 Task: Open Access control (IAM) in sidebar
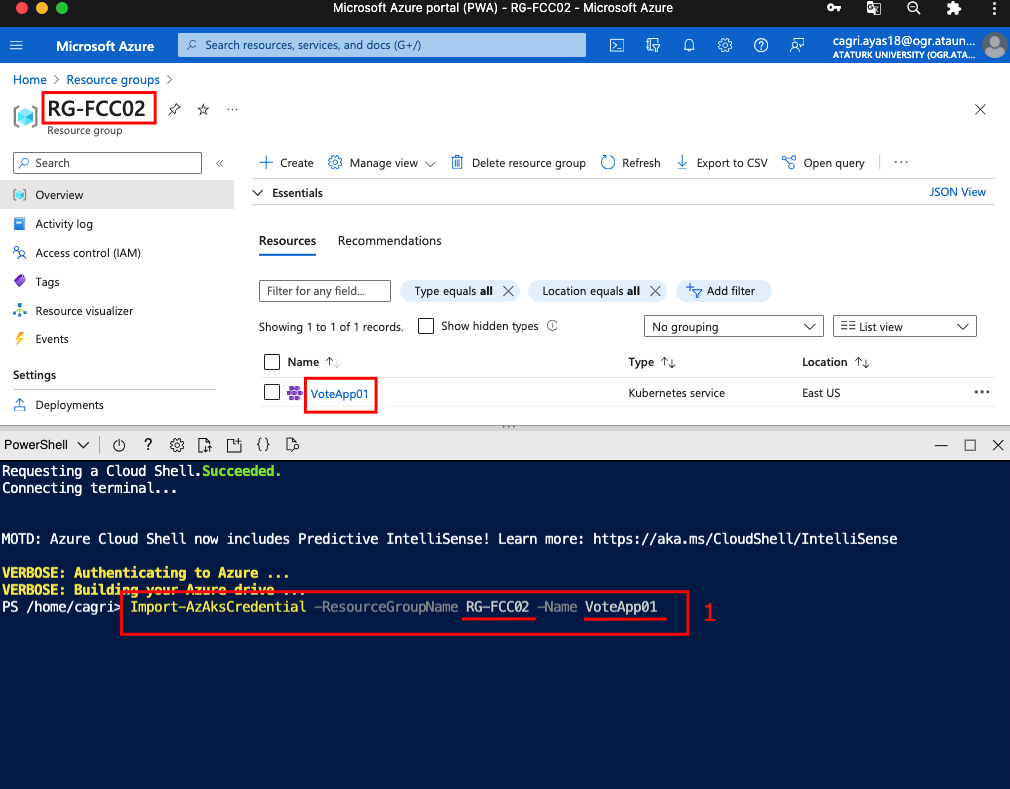click(x=87, y=253)
